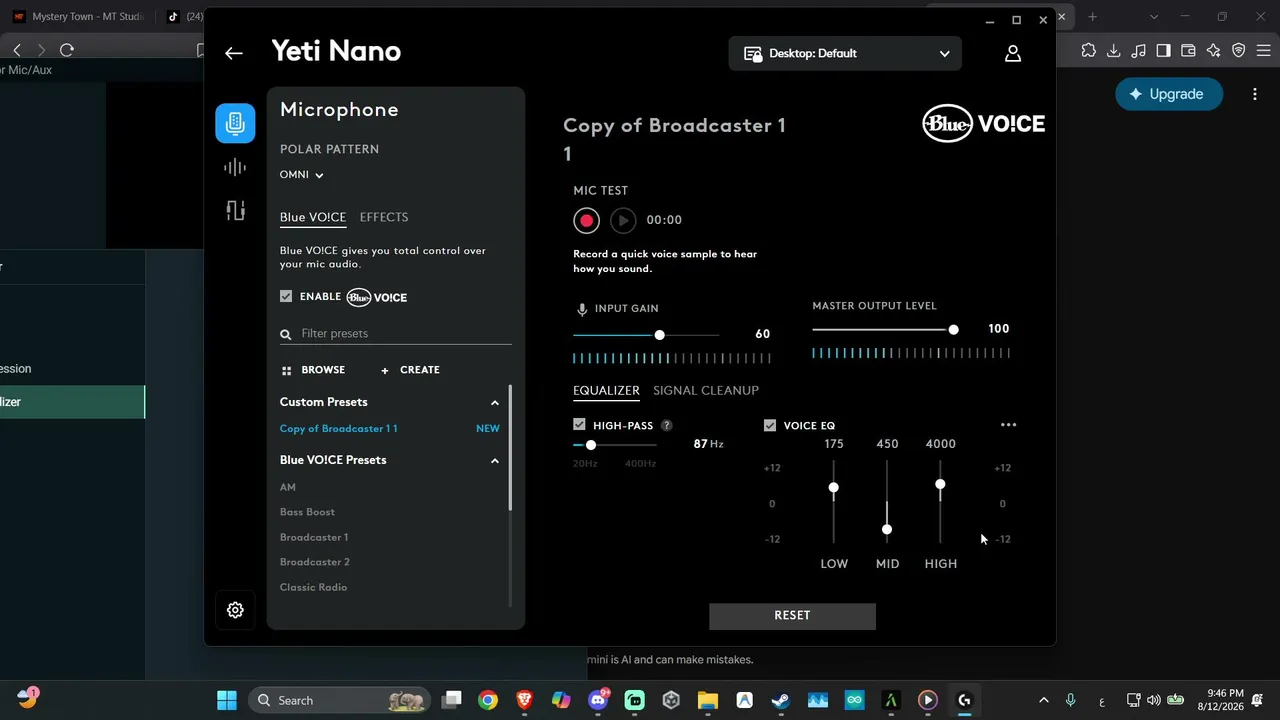Screen dimensions: 1280x720
Task: Open browser tab search chevron
Action: [1155, 17]
